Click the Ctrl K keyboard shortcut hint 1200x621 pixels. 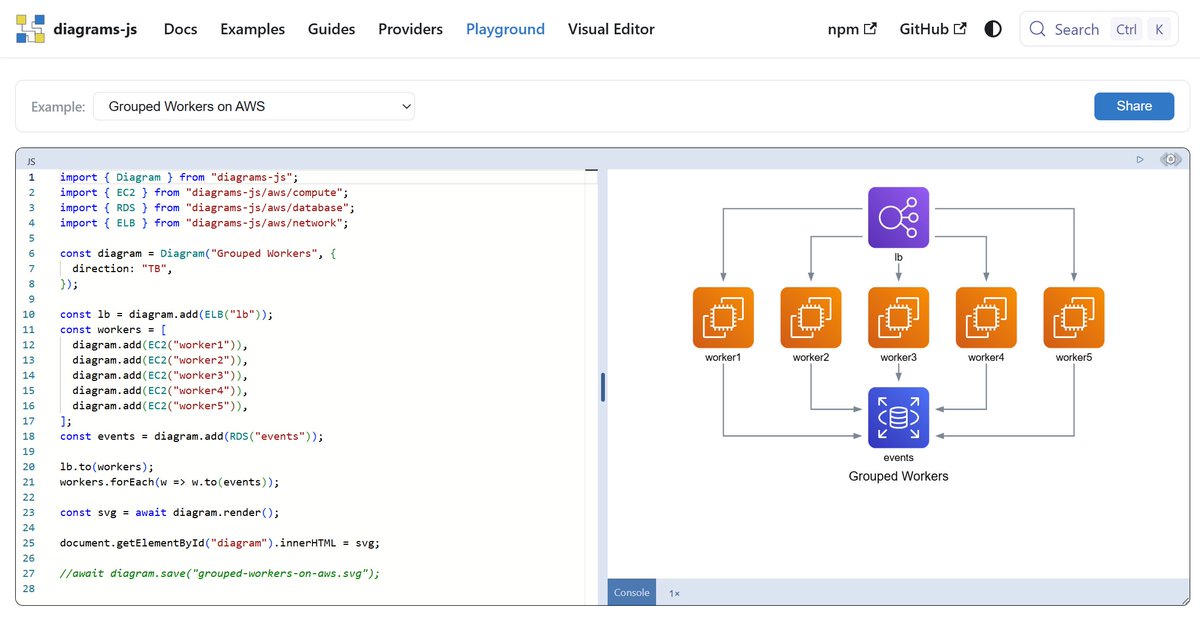pyautogui.click(x=1143, y=29)
